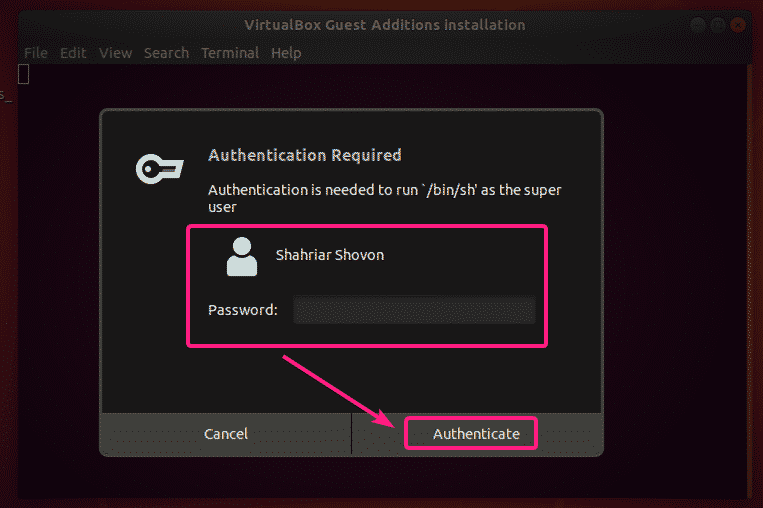
Task: Click the Password label
Action: [243, 310]
